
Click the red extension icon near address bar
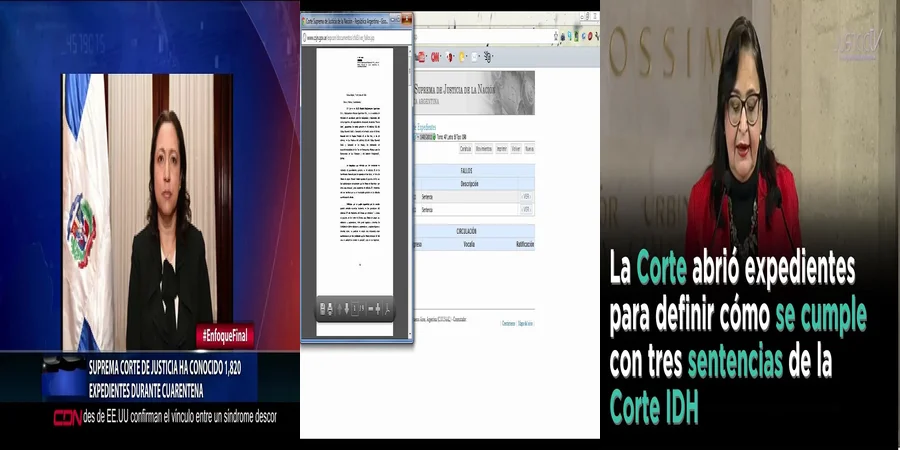pos(590,36)
